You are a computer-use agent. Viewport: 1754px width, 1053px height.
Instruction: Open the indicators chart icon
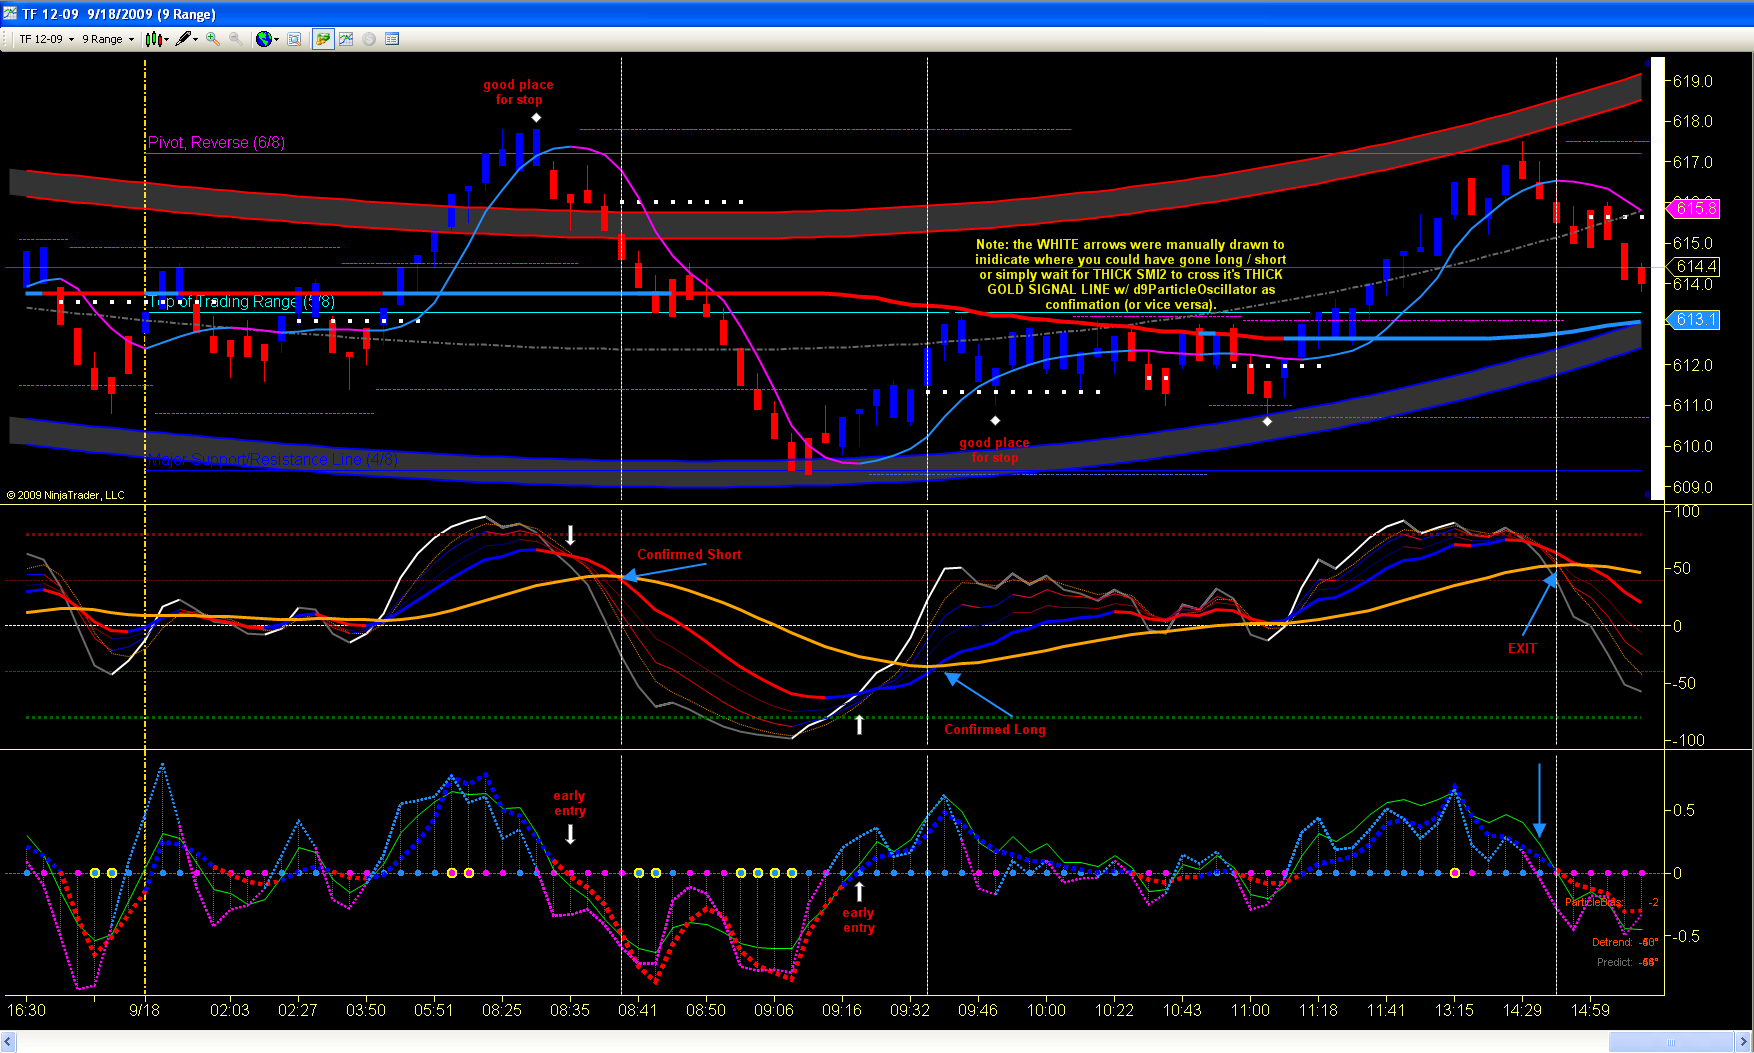[x=346, y=39]
